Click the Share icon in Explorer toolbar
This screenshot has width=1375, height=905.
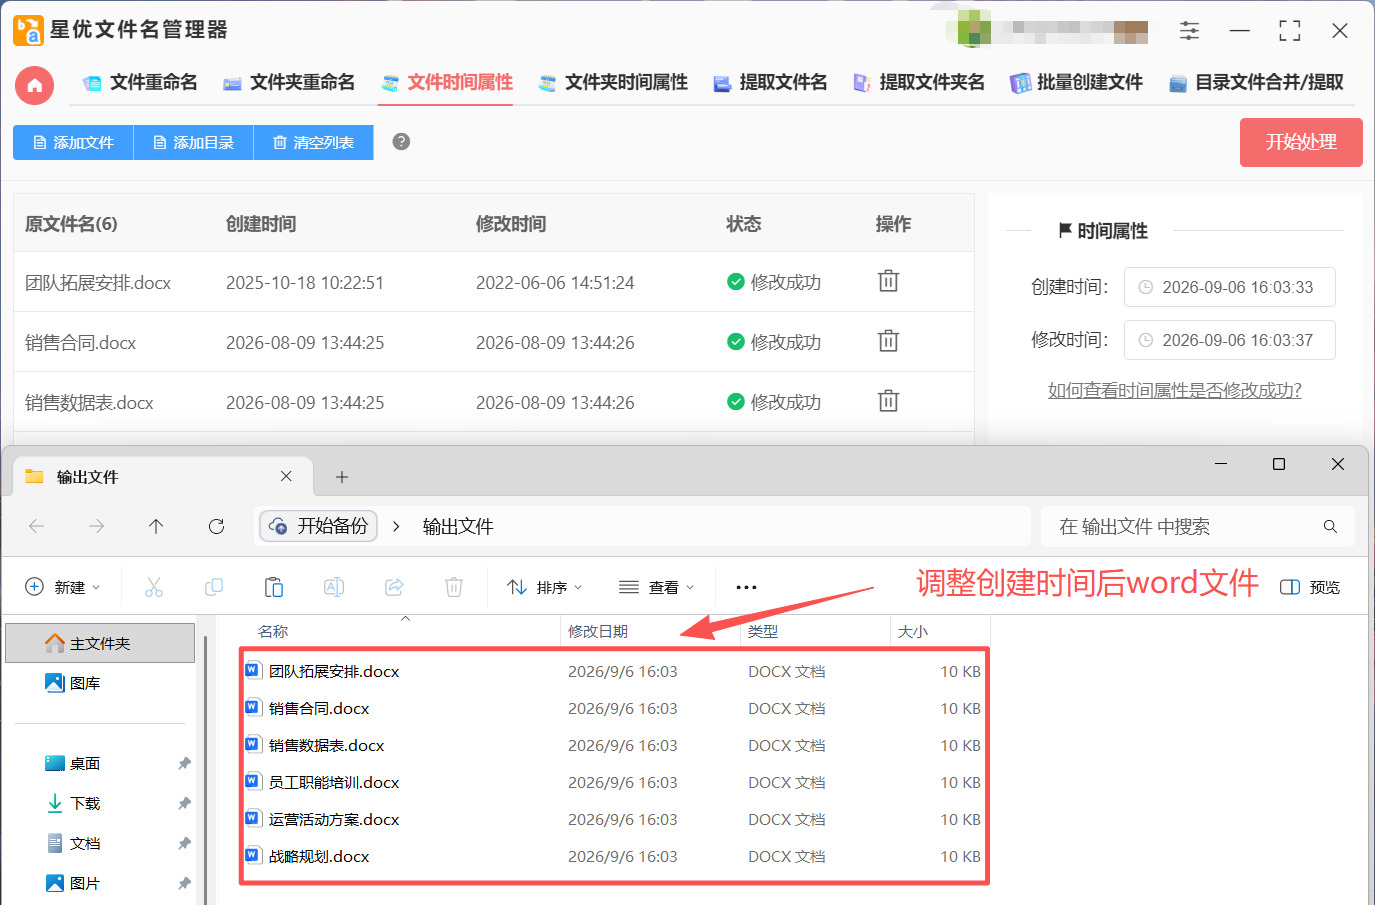coord(394,587)
